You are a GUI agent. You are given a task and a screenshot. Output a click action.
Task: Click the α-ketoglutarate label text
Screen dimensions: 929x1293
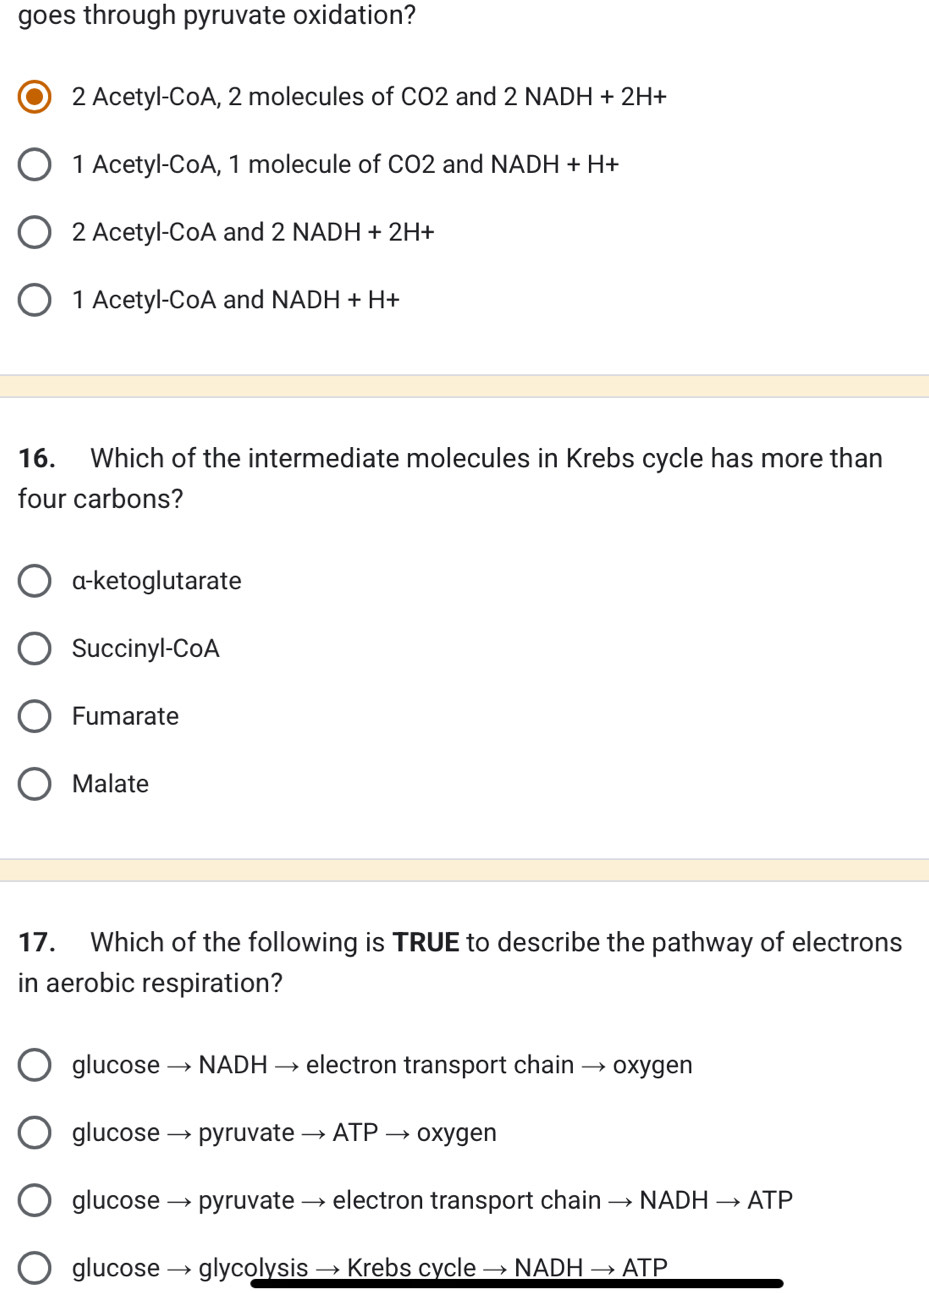point(156,580)
